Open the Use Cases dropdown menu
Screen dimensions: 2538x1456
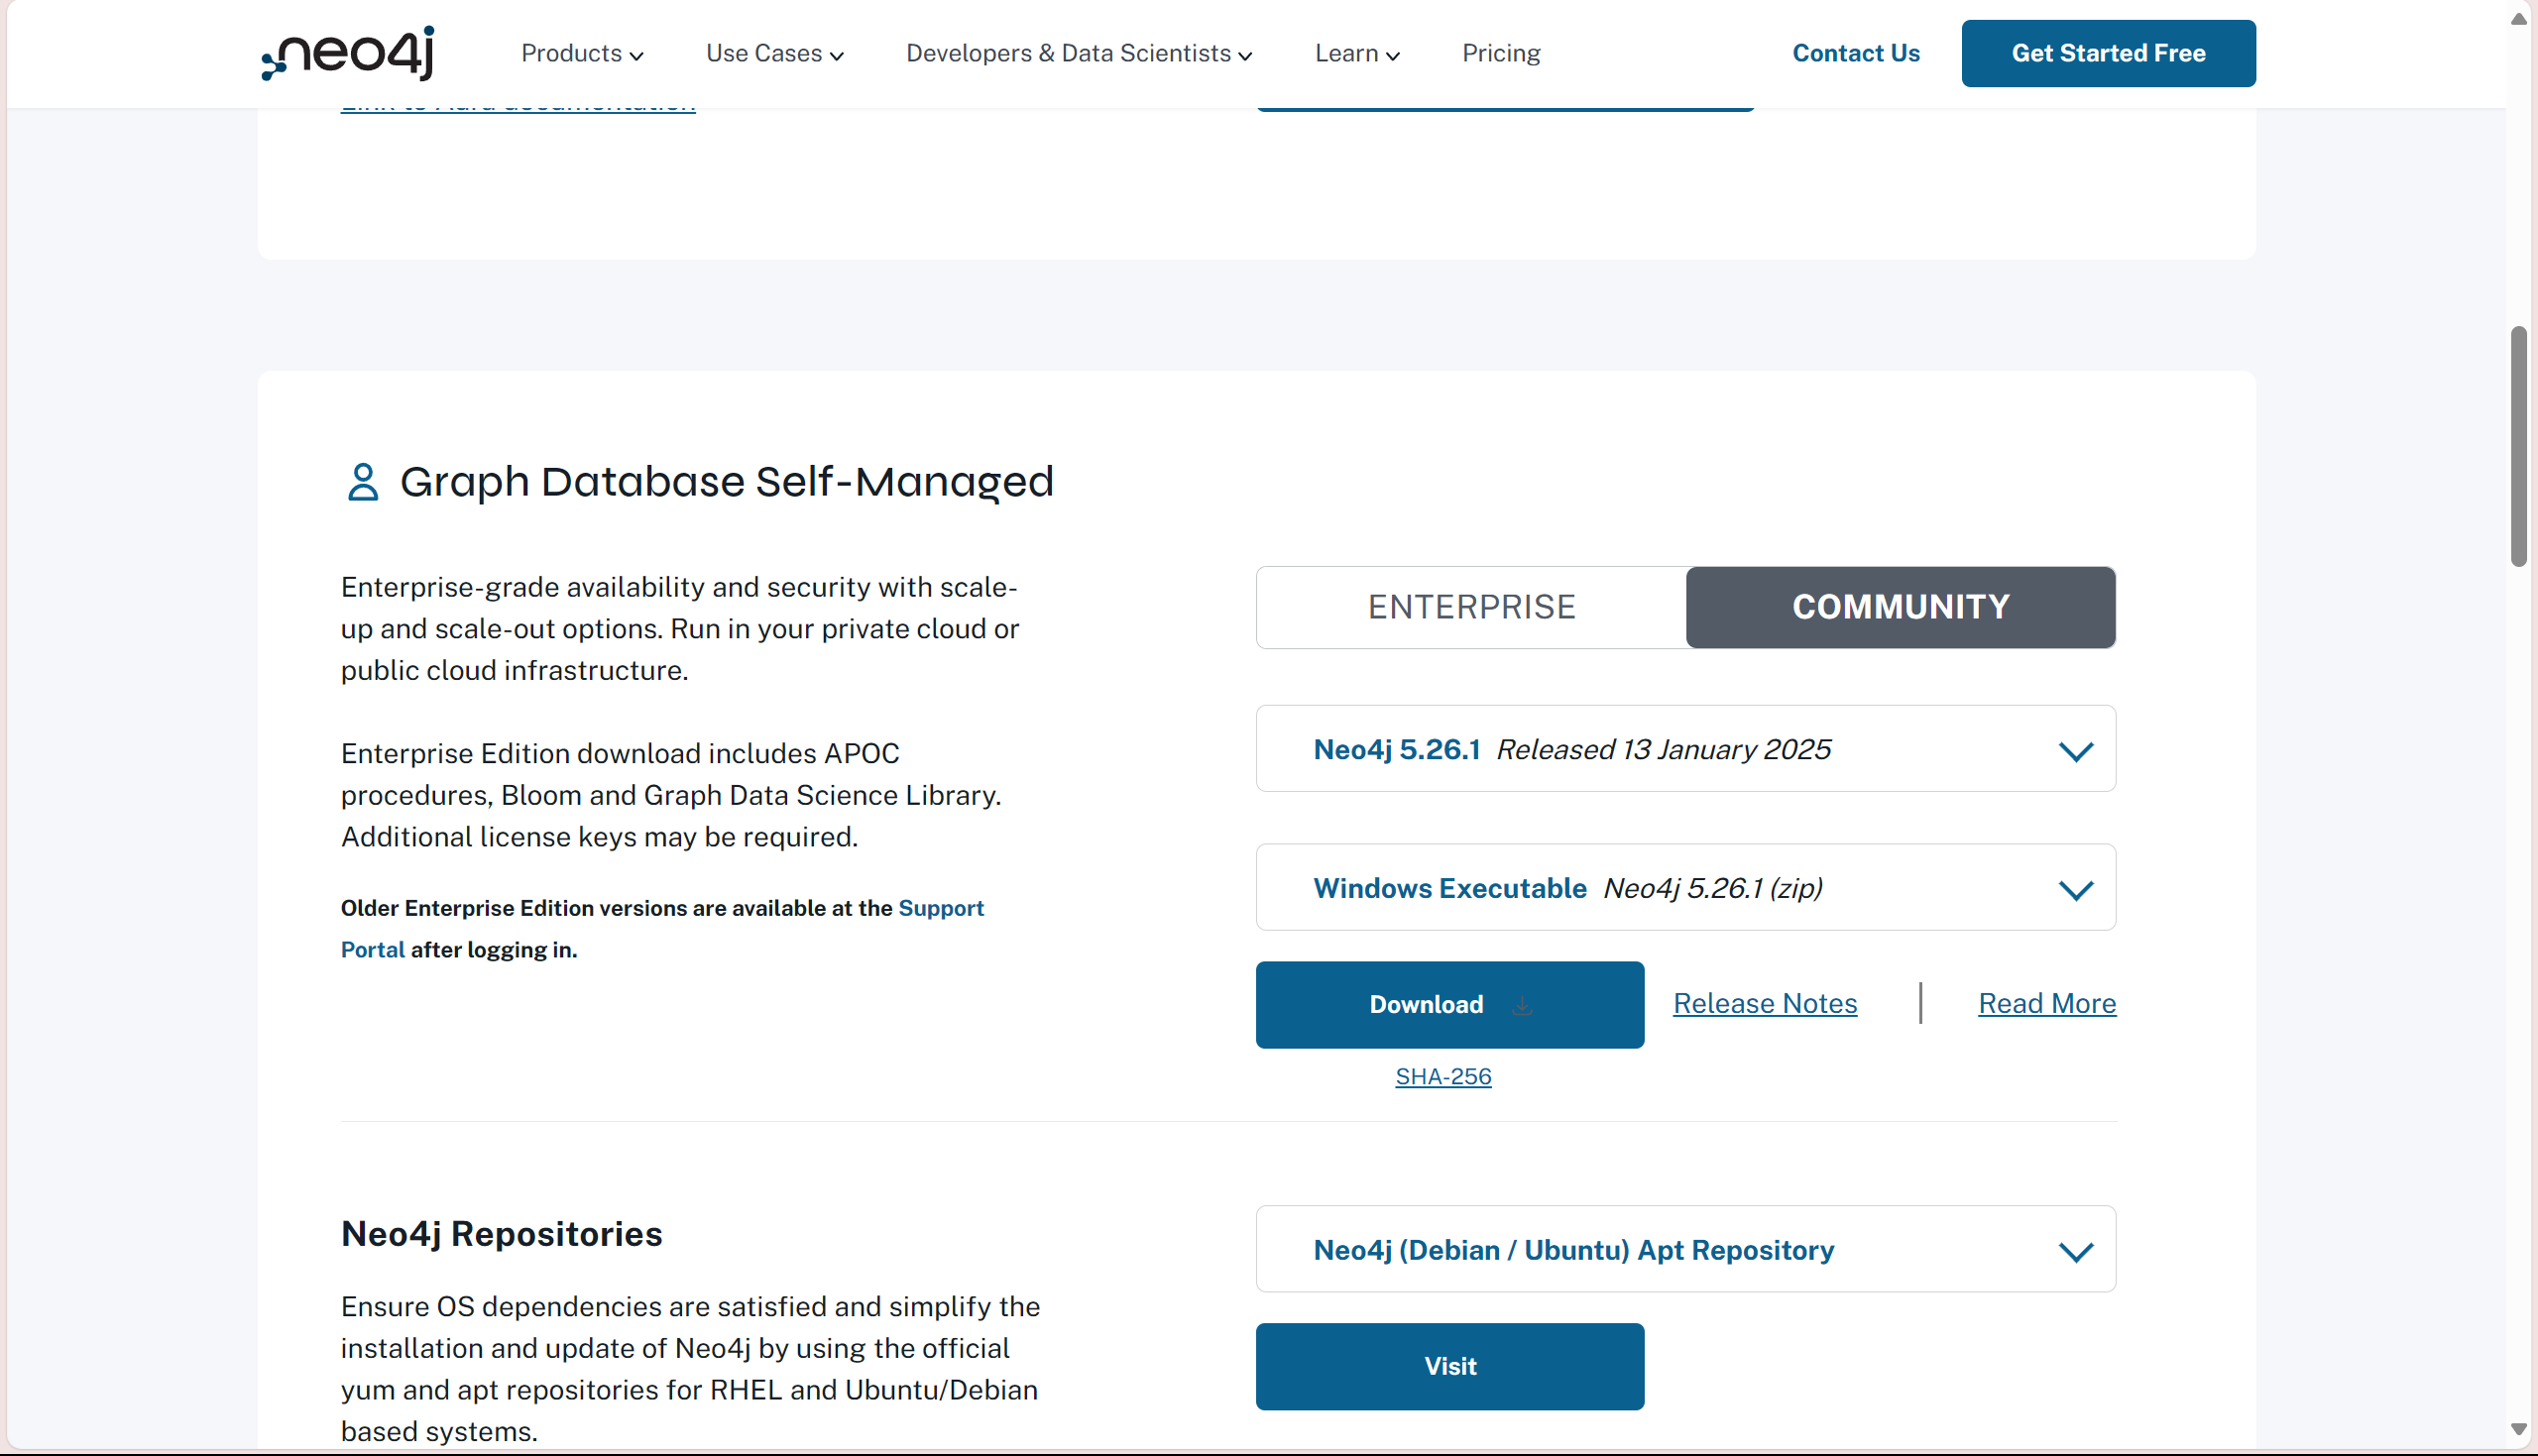pyautogui.click(x=774, y=53)
